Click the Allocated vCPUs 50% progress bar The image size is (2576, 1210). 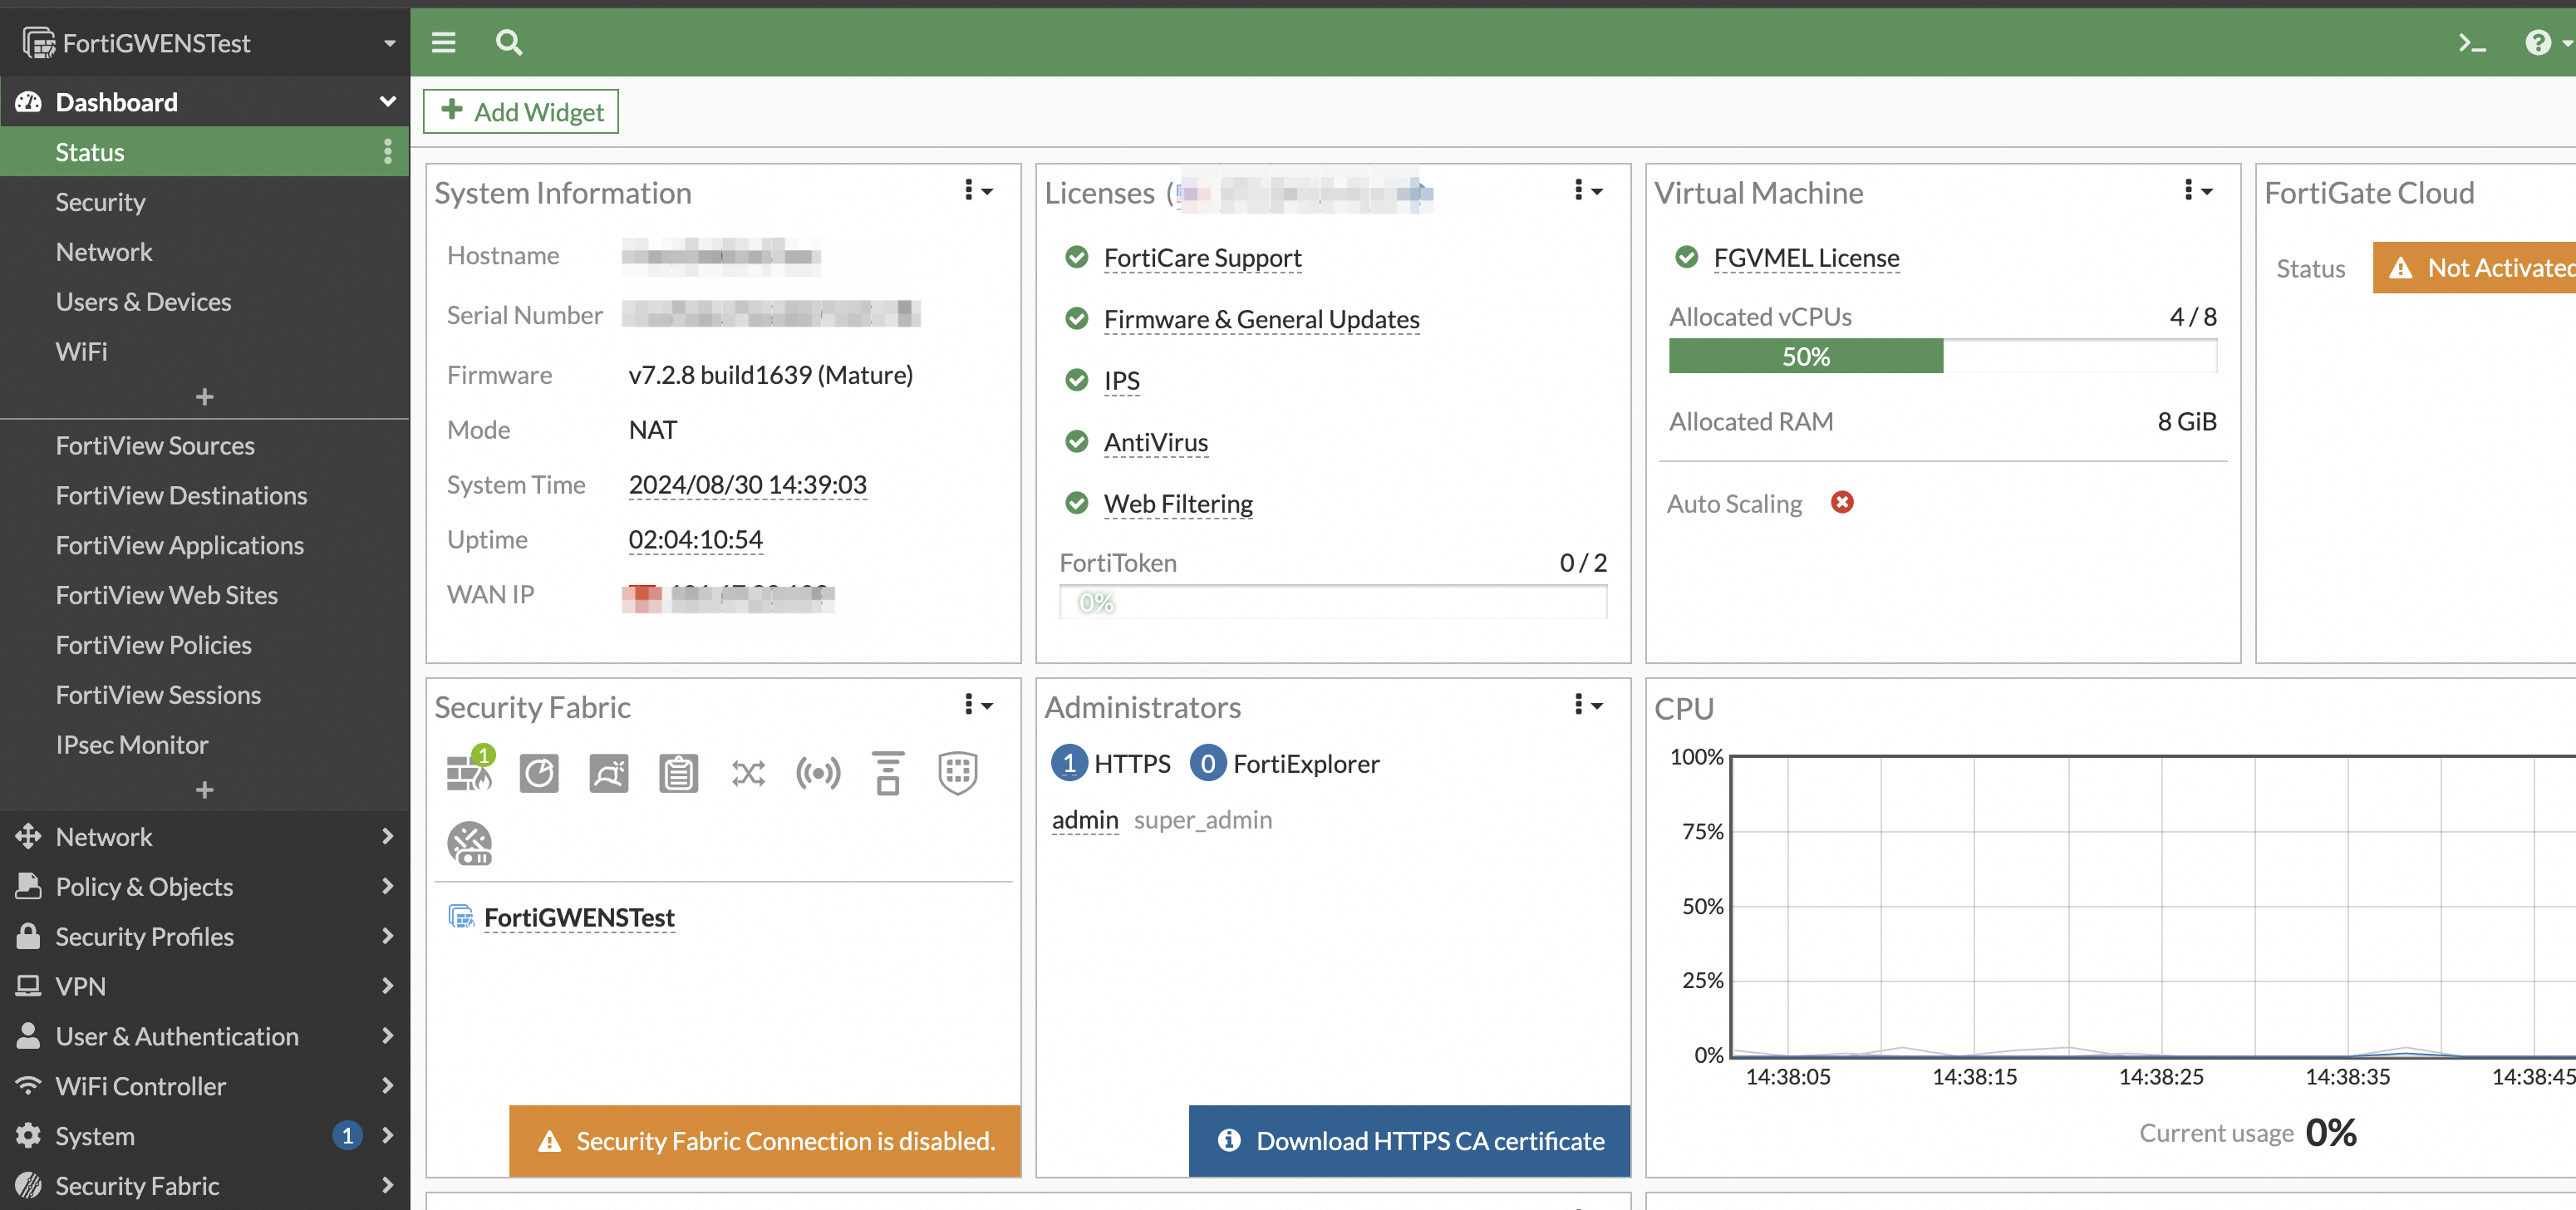(x=1805, y=356)
